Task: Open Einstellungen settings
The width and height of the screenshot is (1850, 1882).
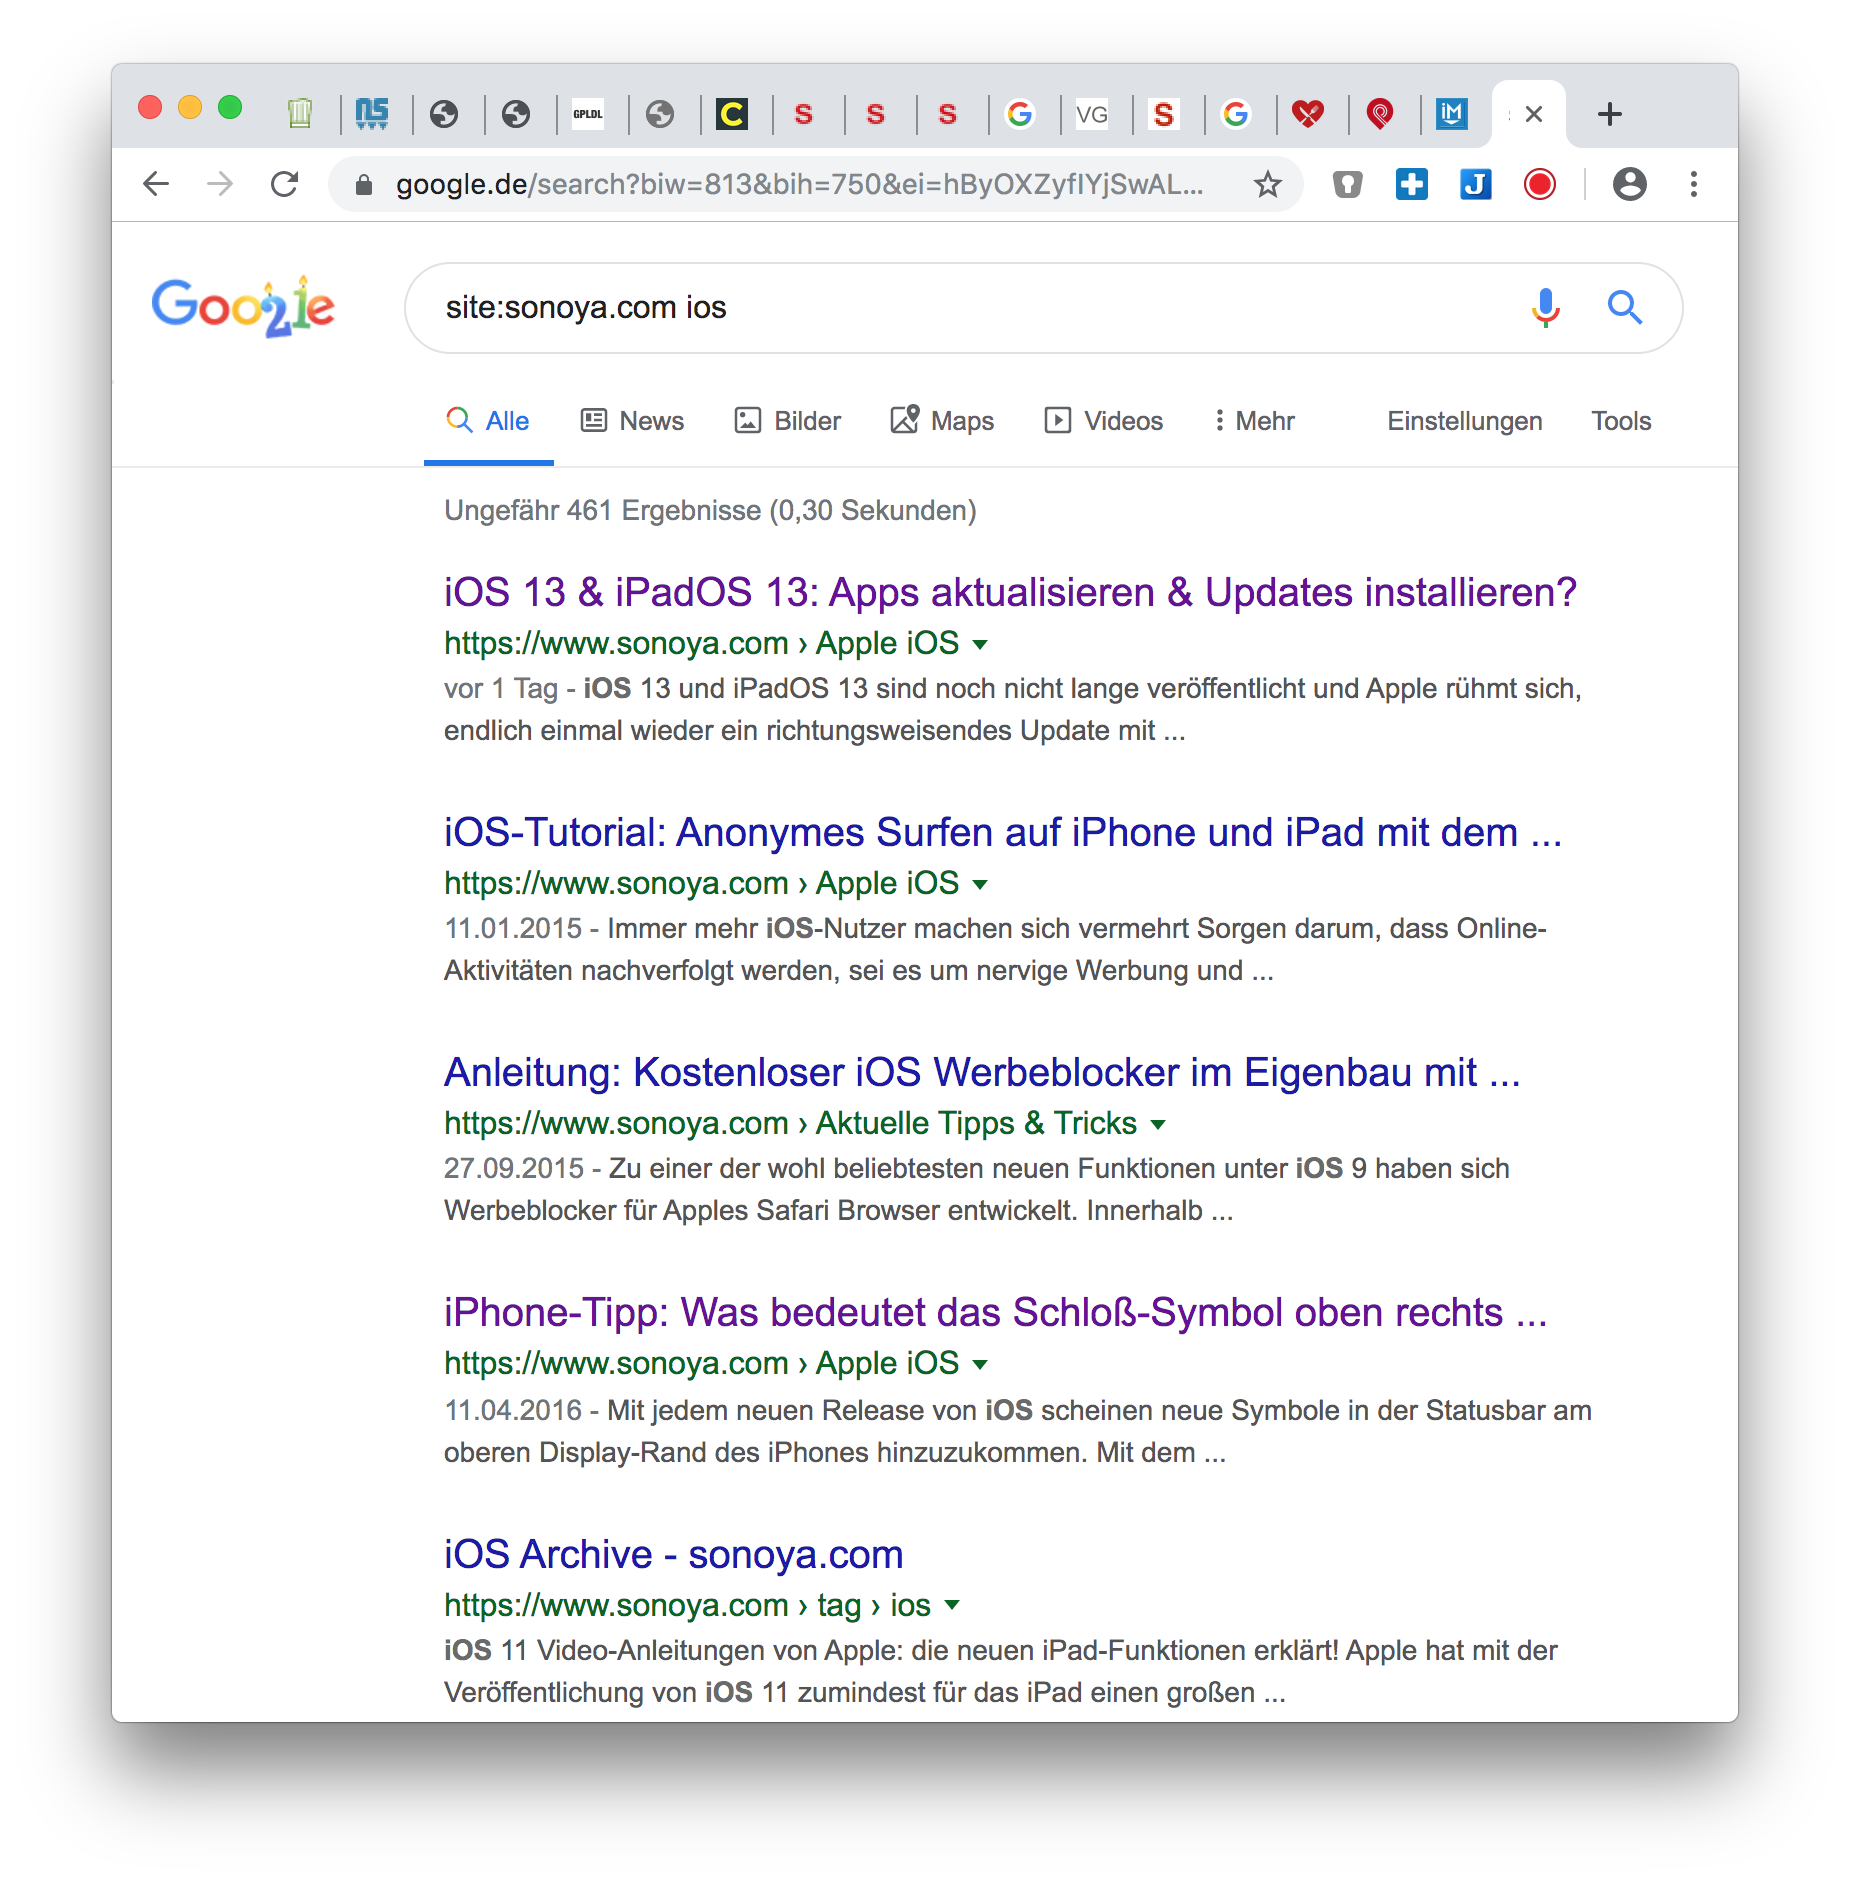Action: coord(1464,421)
